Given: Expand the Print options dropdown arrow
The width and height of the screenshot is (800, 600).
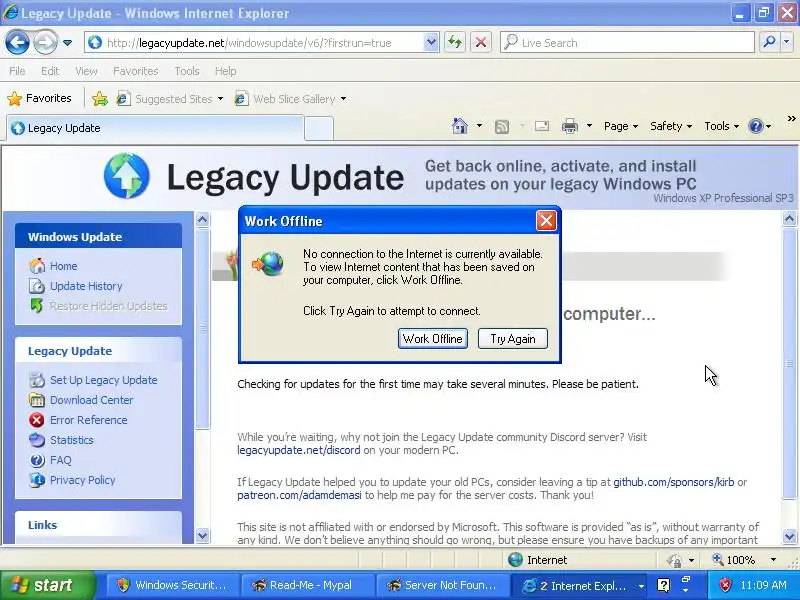Looking at the screenshot, I should click(x=589, y=126).
